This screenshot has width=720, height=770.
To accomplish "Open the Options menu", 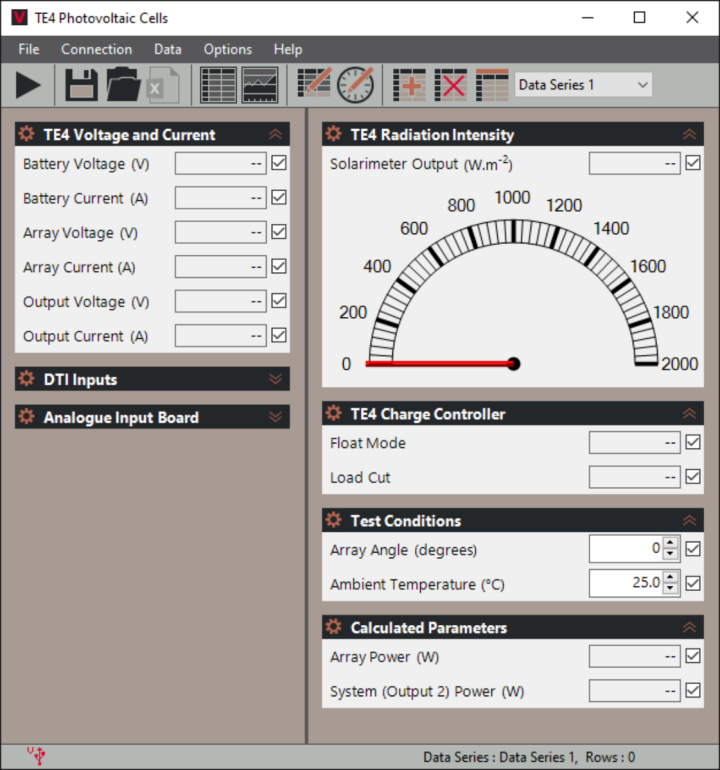I will coord(228,49).
